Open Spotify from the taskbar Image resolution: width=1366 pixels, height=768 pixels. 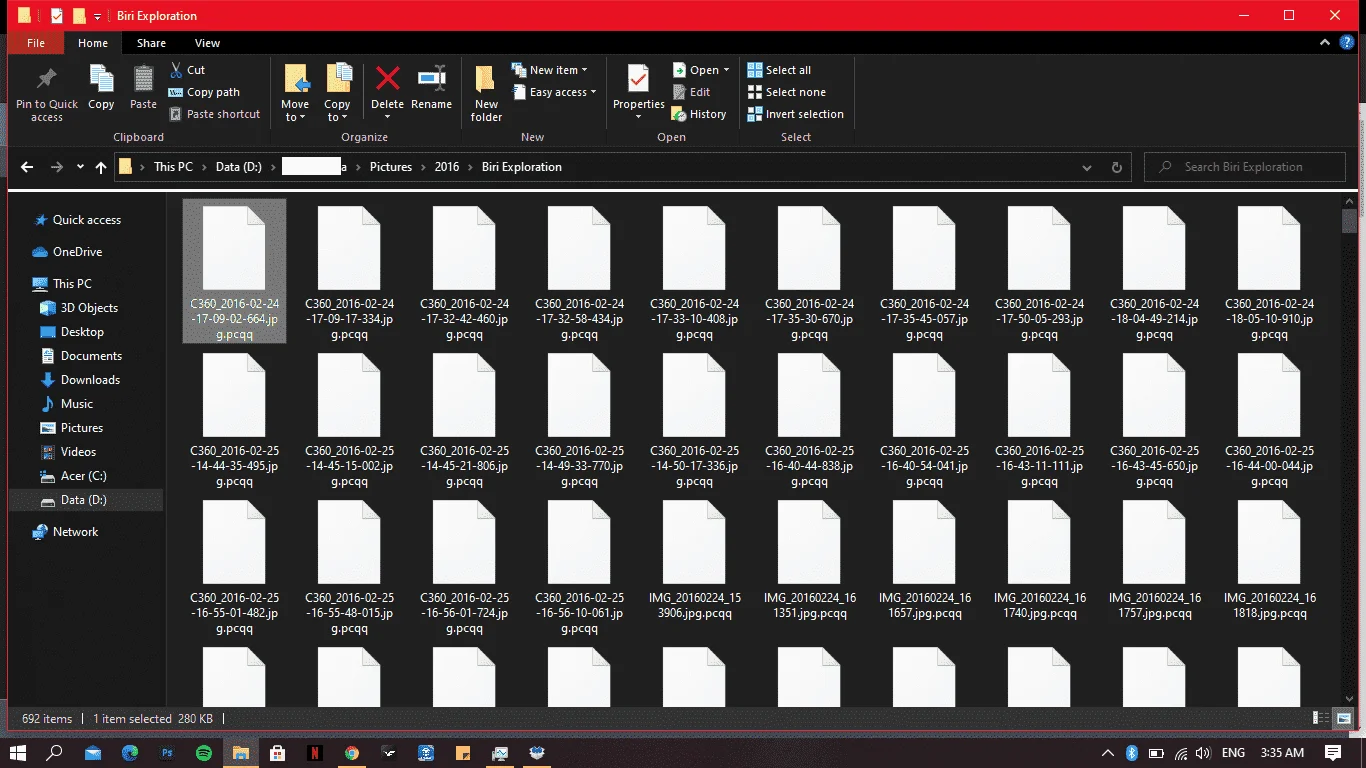[x=204, y=752]
